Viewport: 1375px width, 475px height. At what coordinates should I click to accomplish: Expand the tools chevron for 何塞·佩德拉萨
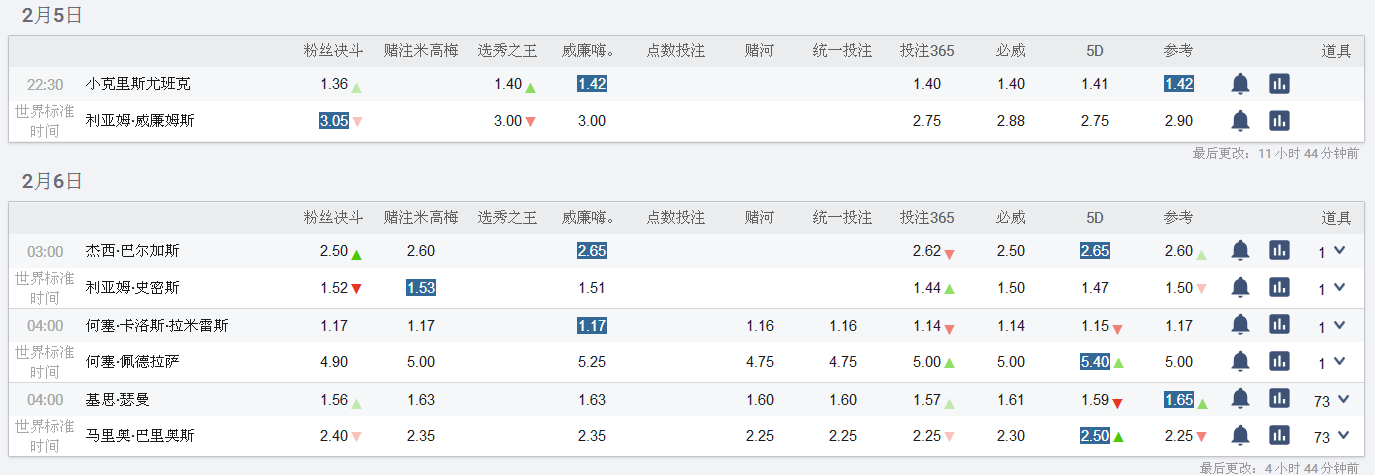click(1340, 362)
